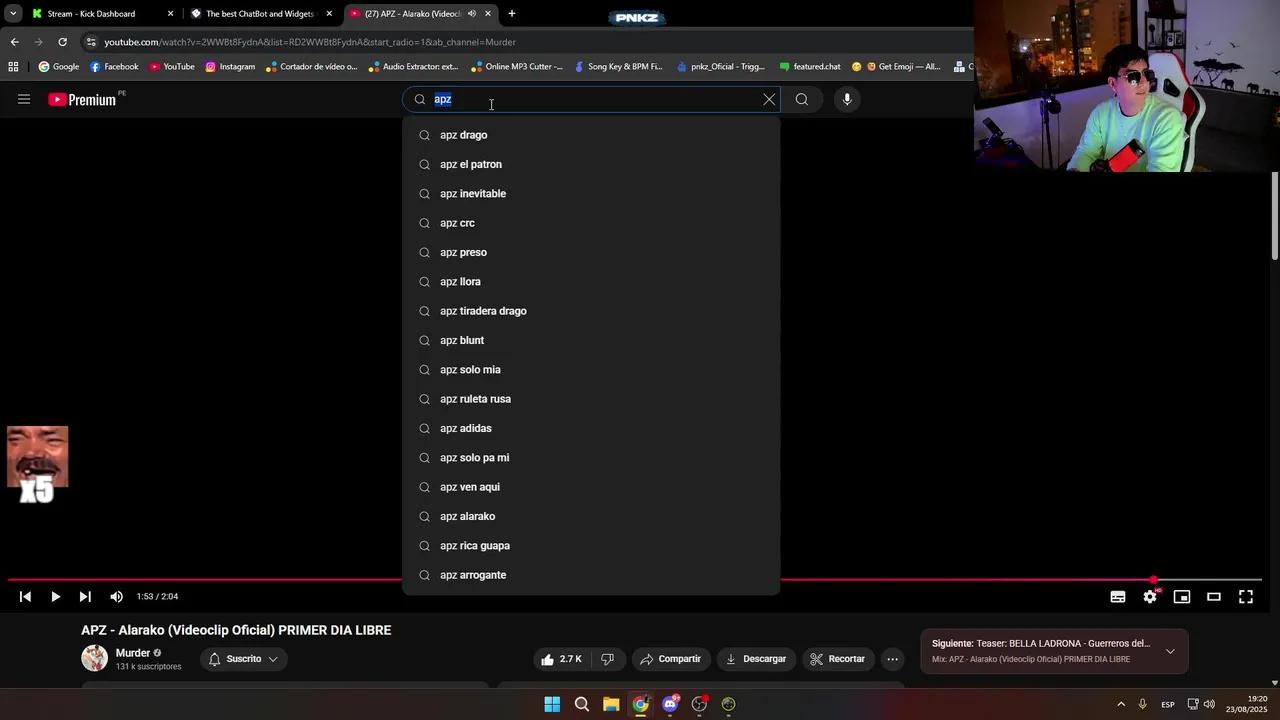
Task: Select 'apz adidas' suggestion
Action: coord(591,428)
